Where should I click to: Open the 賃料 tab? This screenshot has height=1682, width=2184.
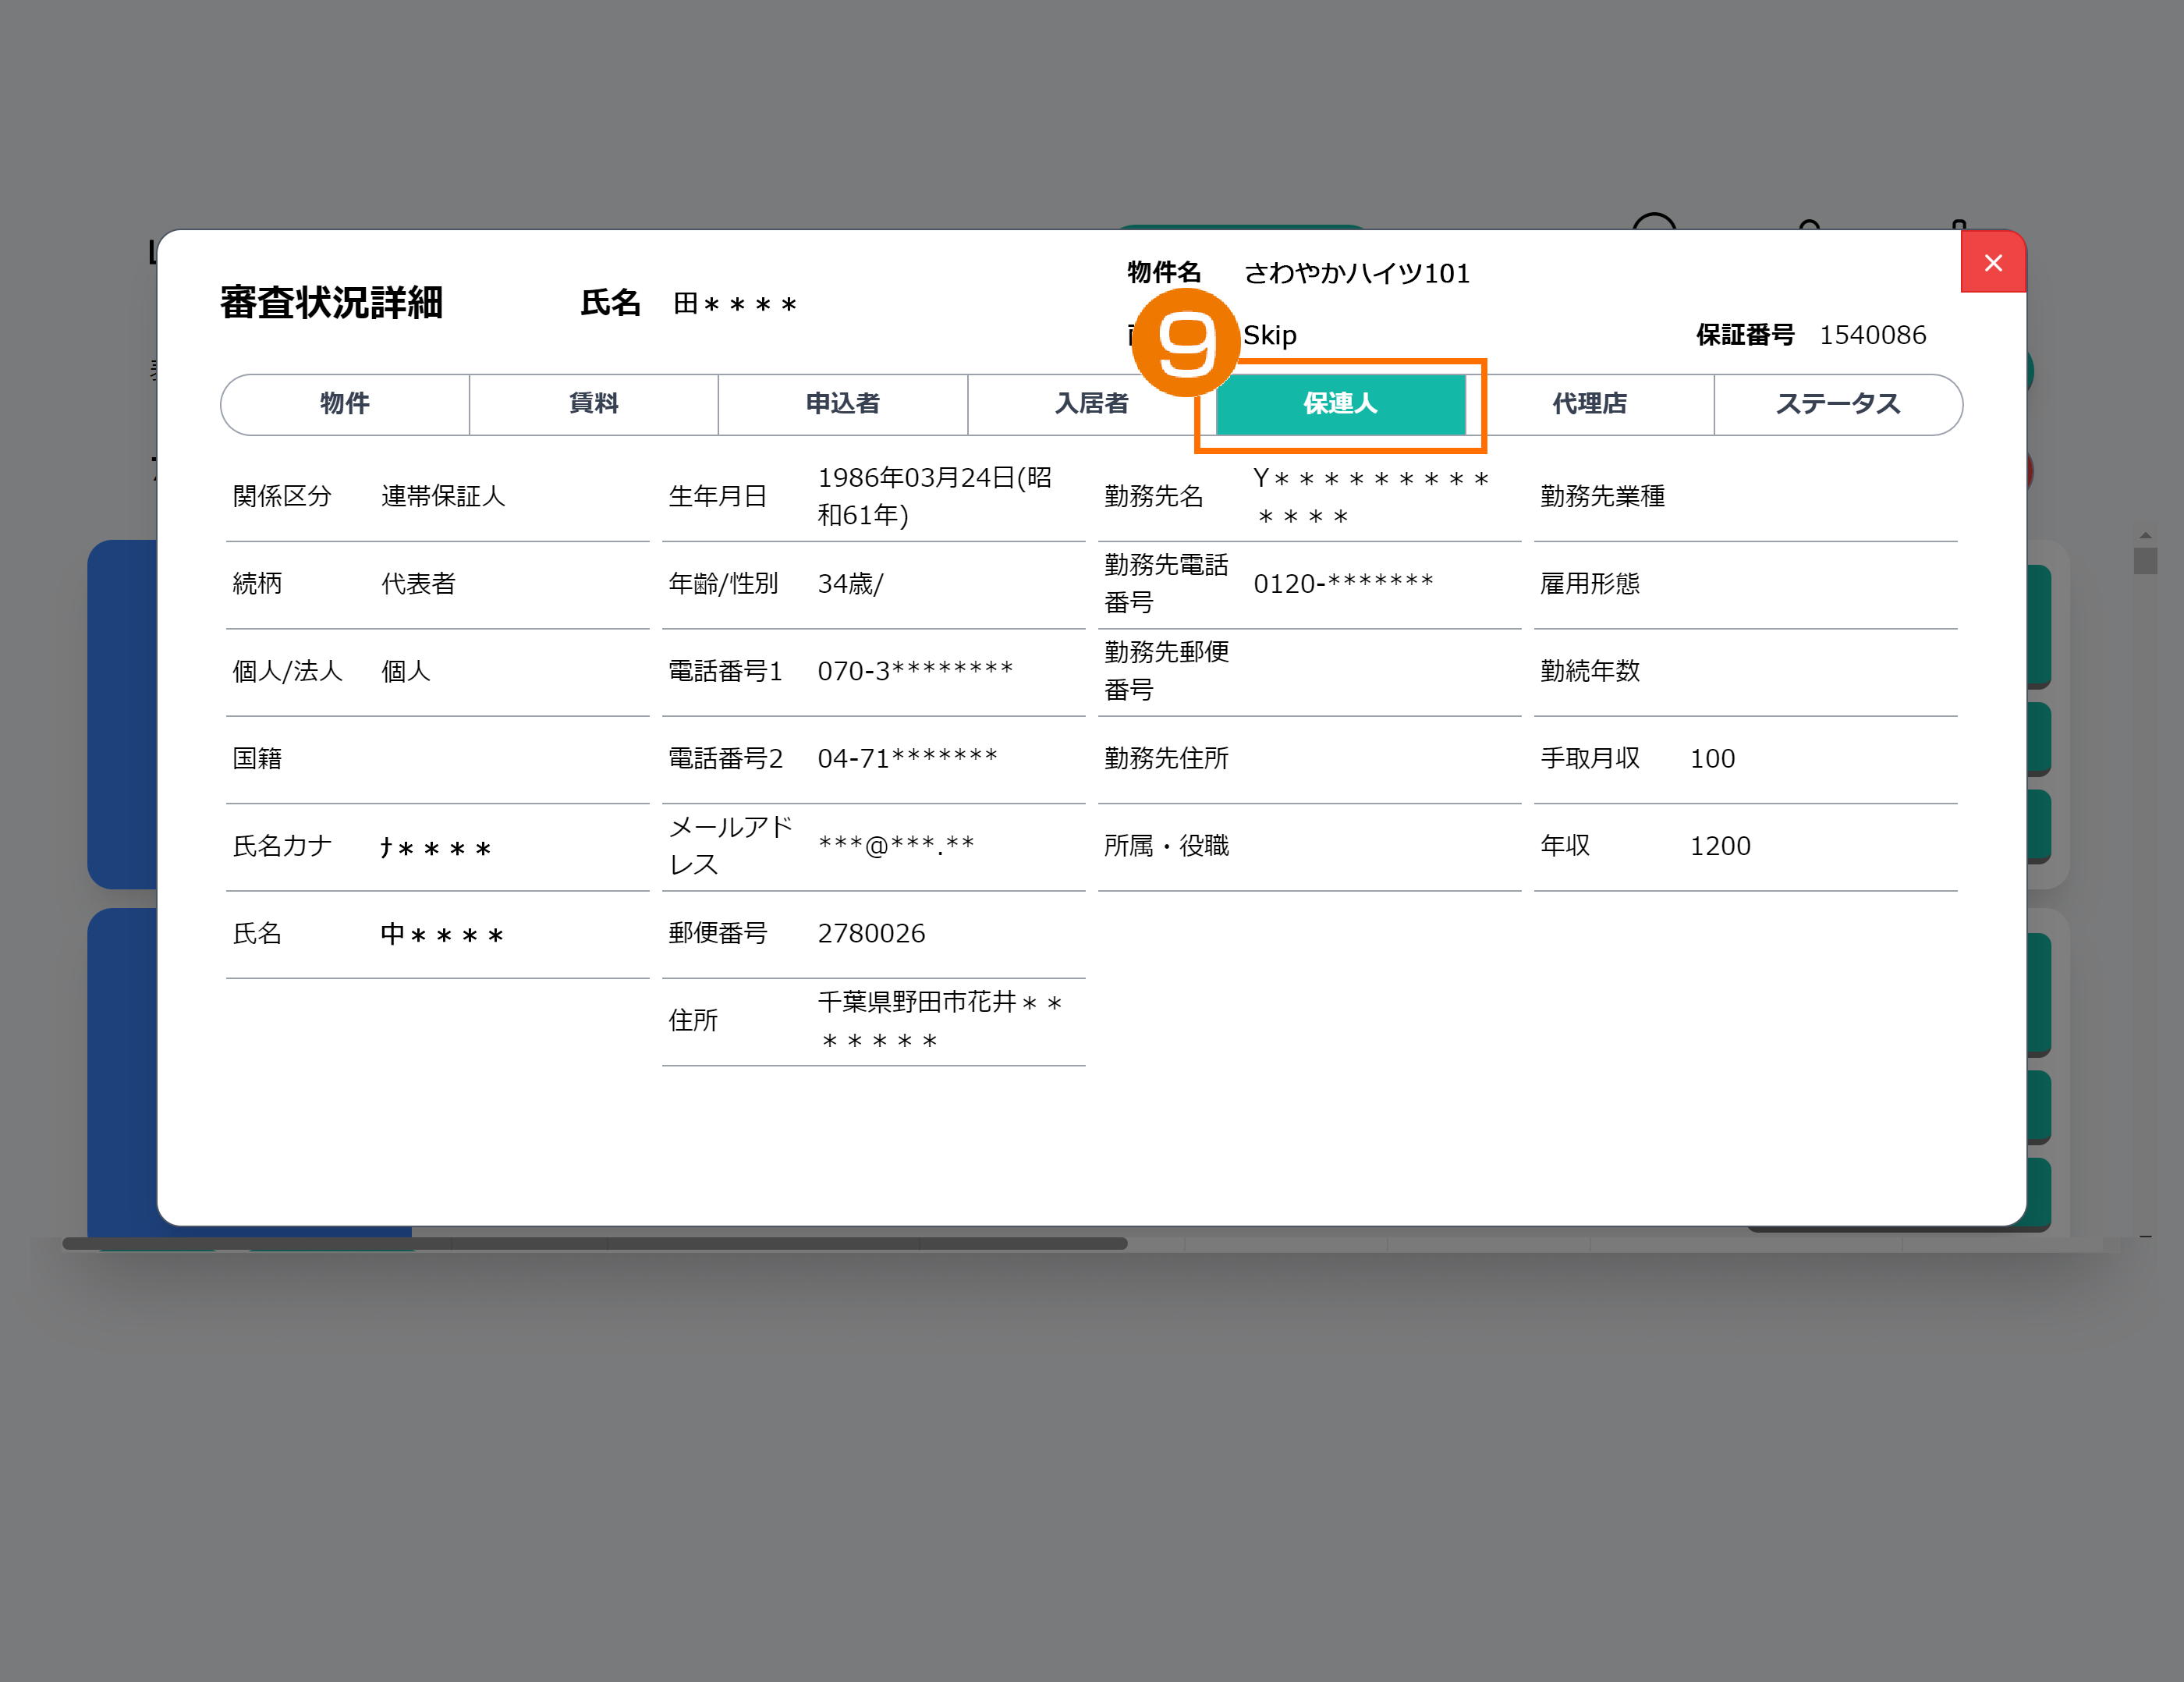coord(593,404)
